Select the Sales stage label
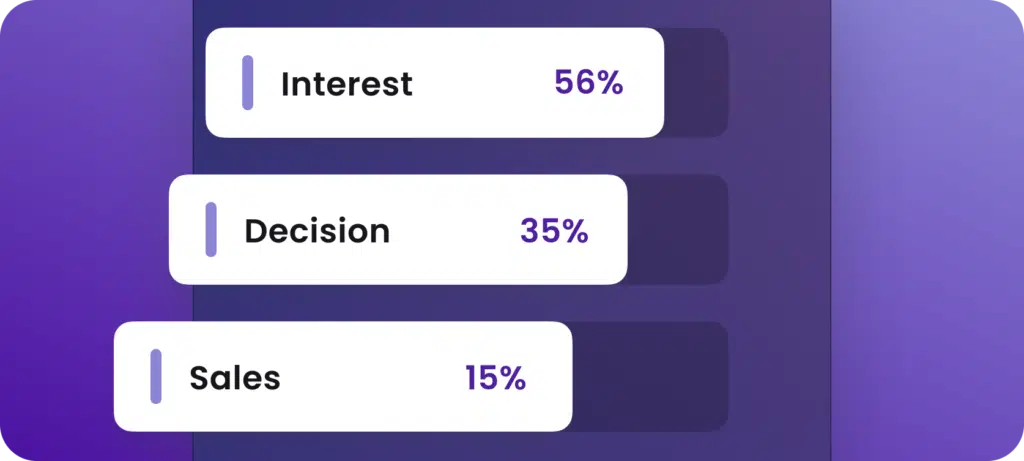 (235, 378)
